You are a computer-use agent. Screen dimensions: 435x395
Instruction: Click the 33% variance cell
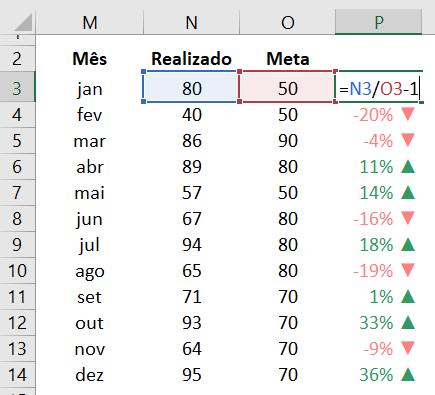(x=379, y=323)
